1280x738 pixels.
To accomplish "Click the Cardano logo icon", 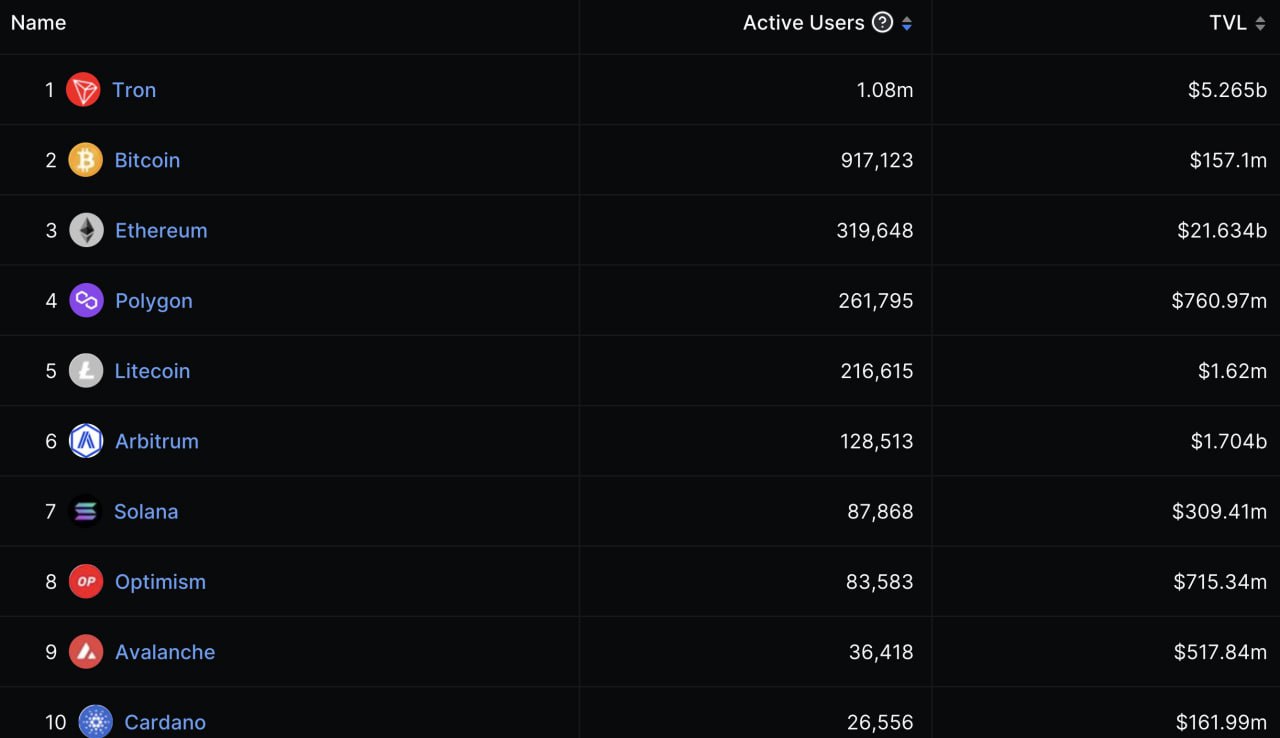I will pyautogui.click(x=95, y=721).
